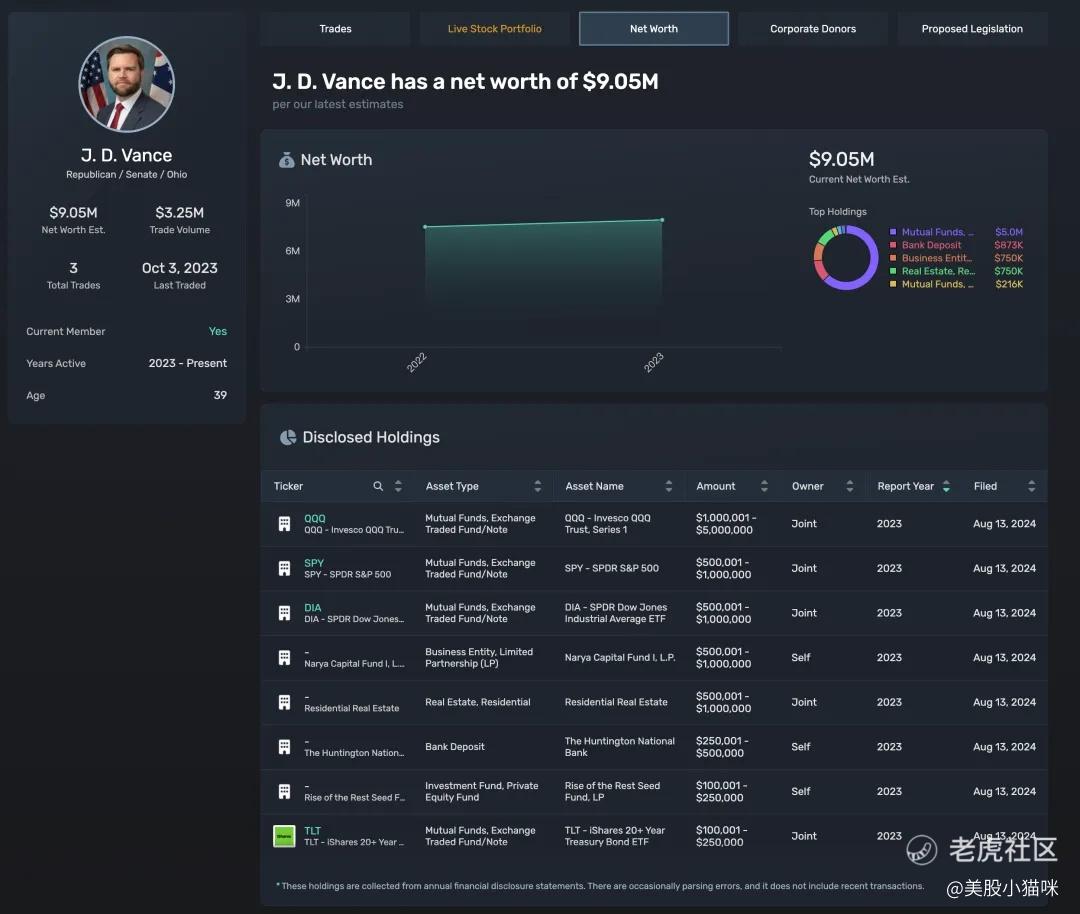
Task: Sort holdings by Asset Name arrows
Action: pyautogui.click(x=668, y=486)
